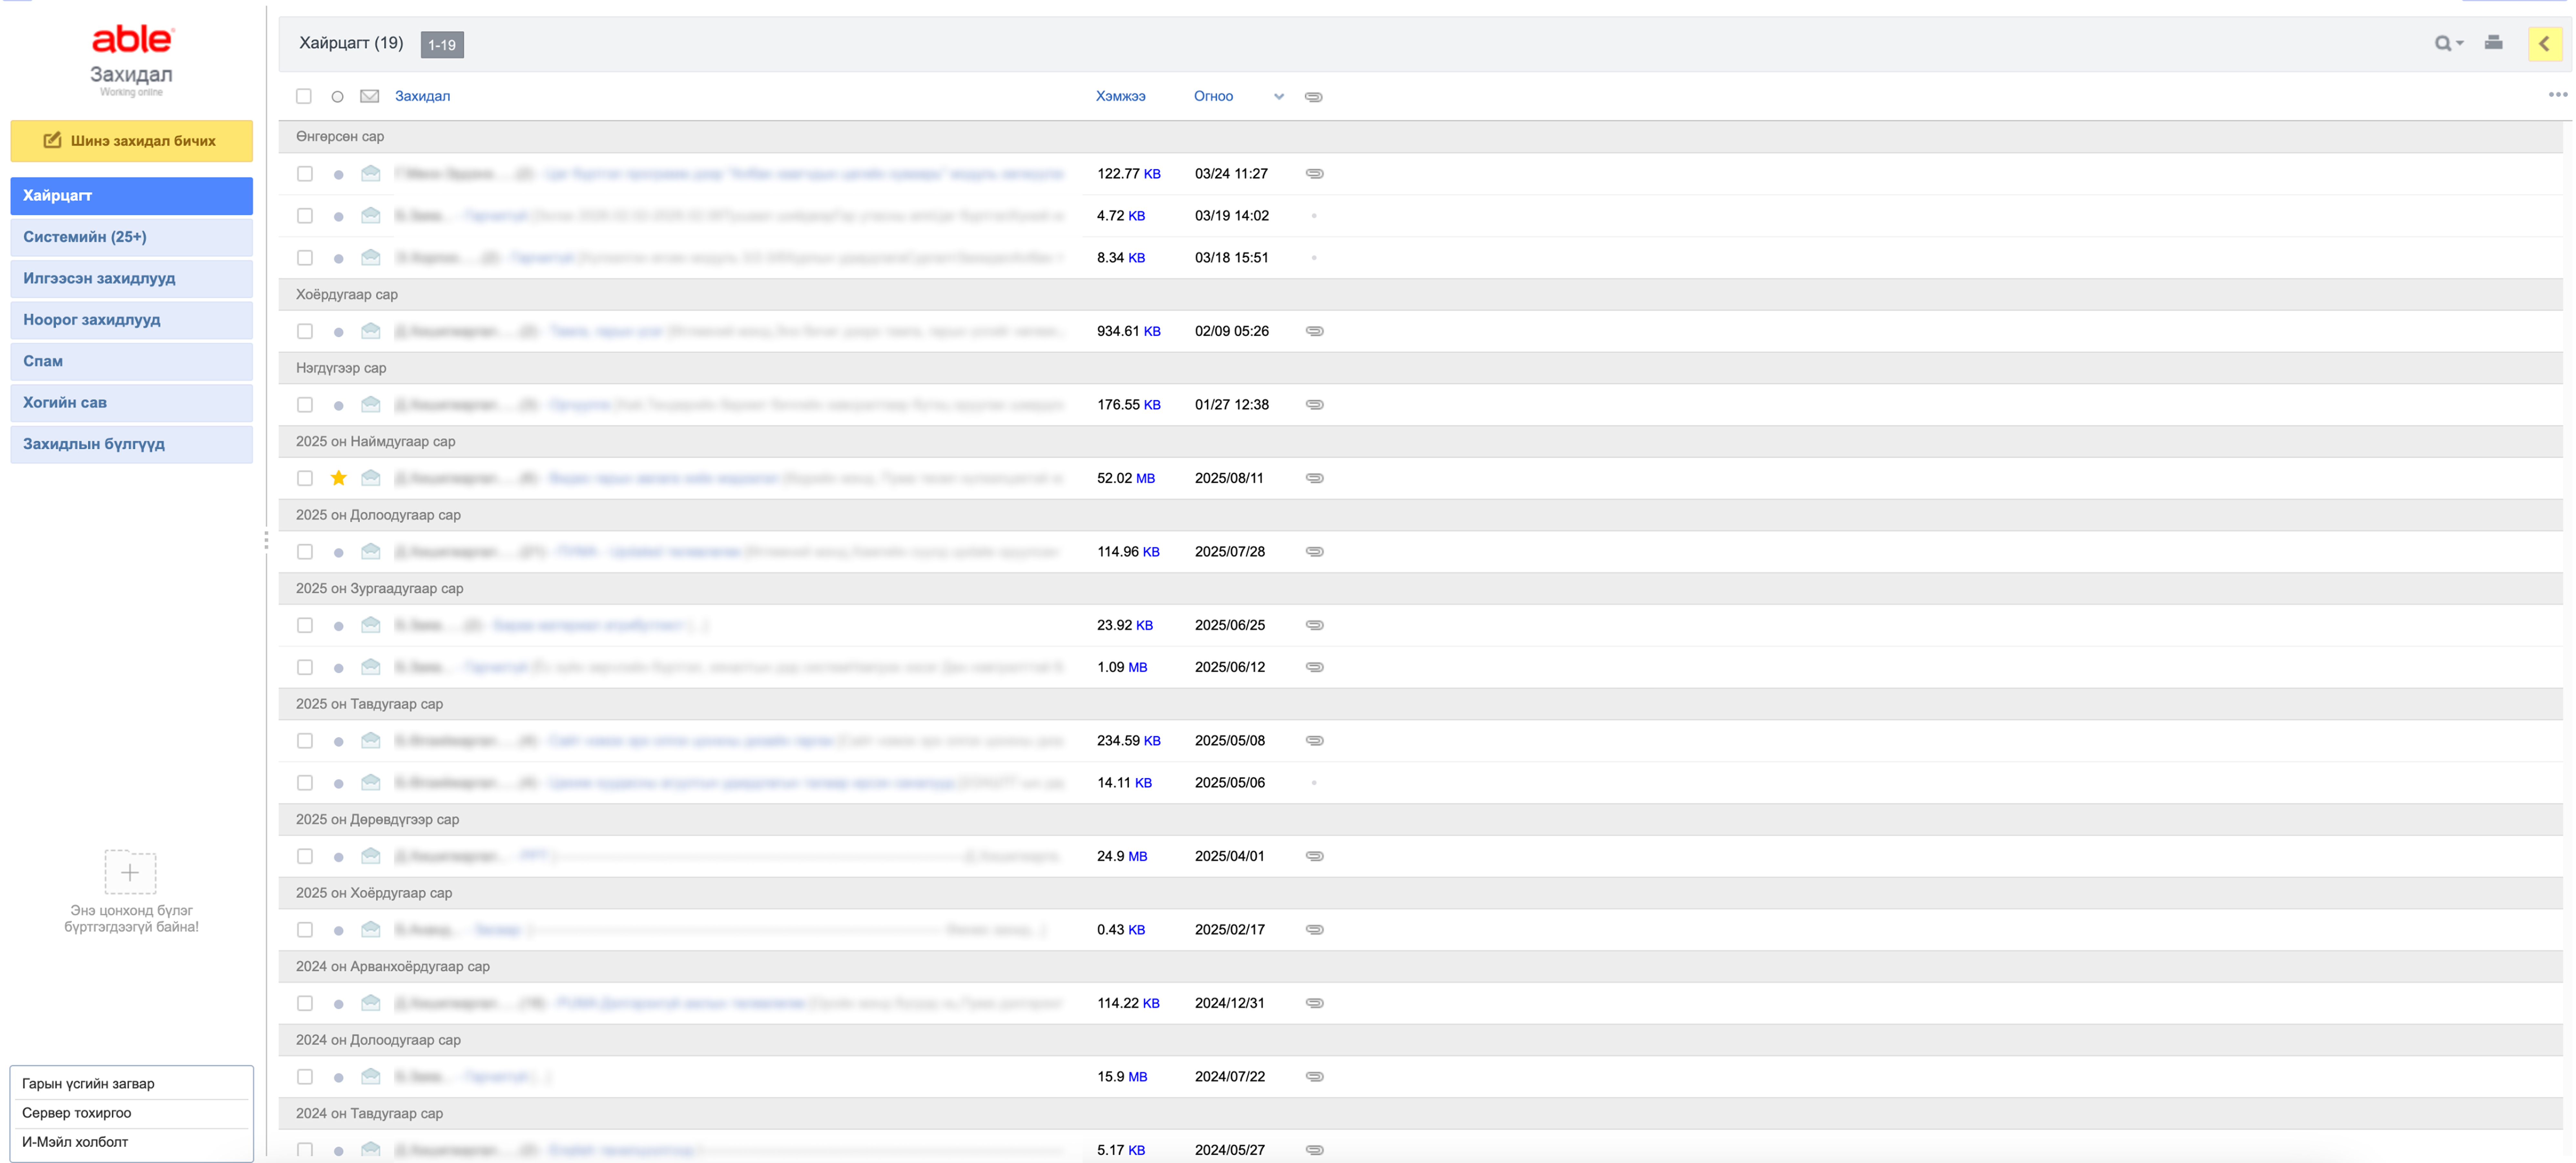Click the plus icon to add a widget
2576x1163 pixels.
click(x=130, y=872)
